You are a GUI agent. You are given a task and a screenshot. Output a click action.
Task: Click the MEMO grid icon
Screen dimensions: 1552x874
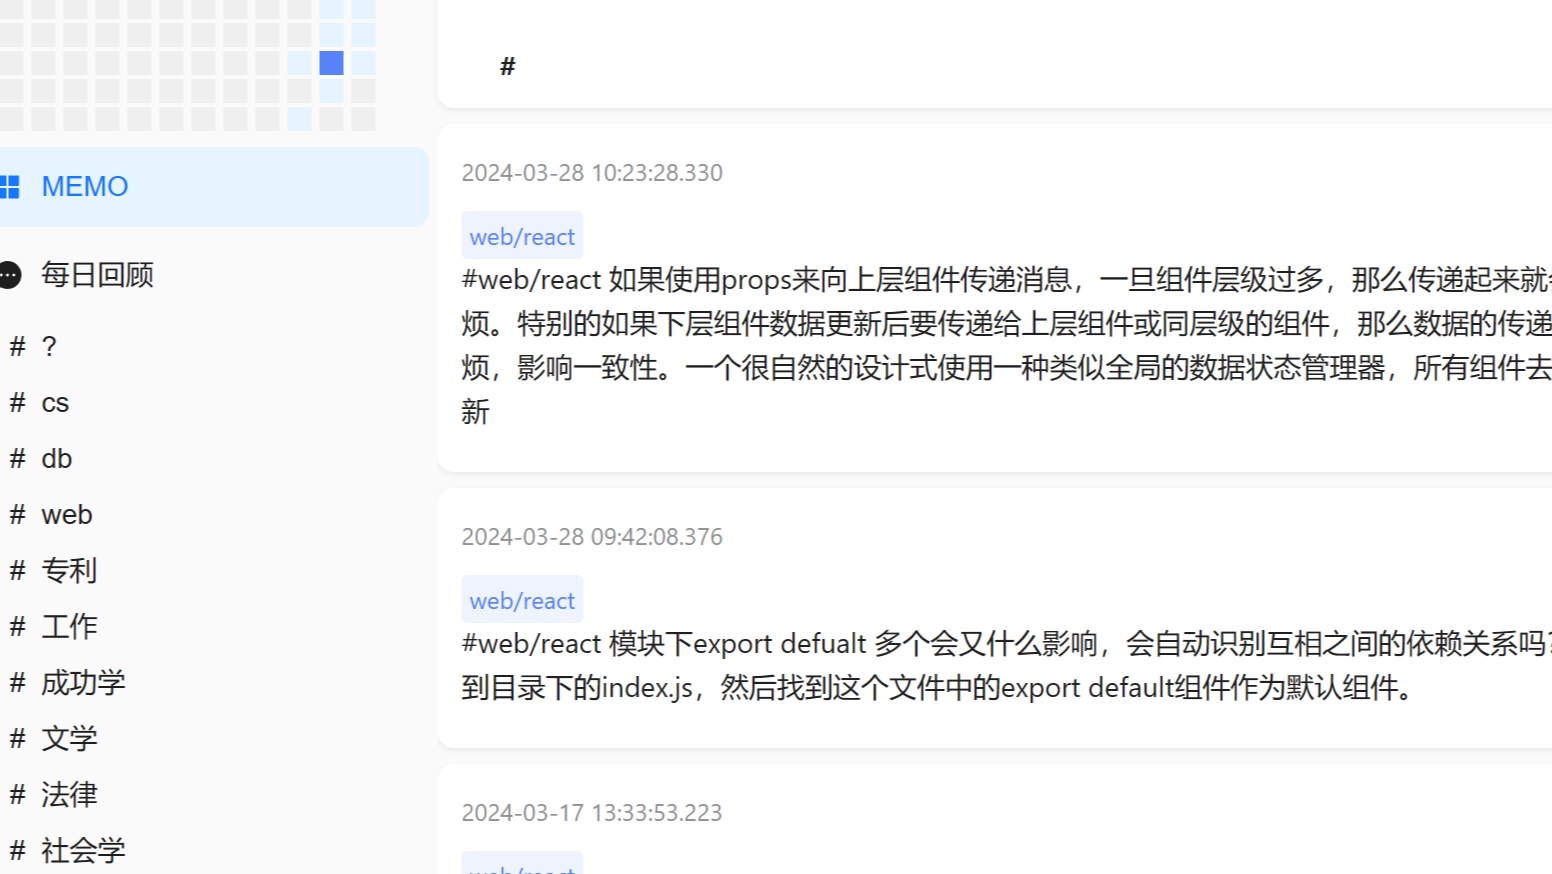click(x=9, y=187)
